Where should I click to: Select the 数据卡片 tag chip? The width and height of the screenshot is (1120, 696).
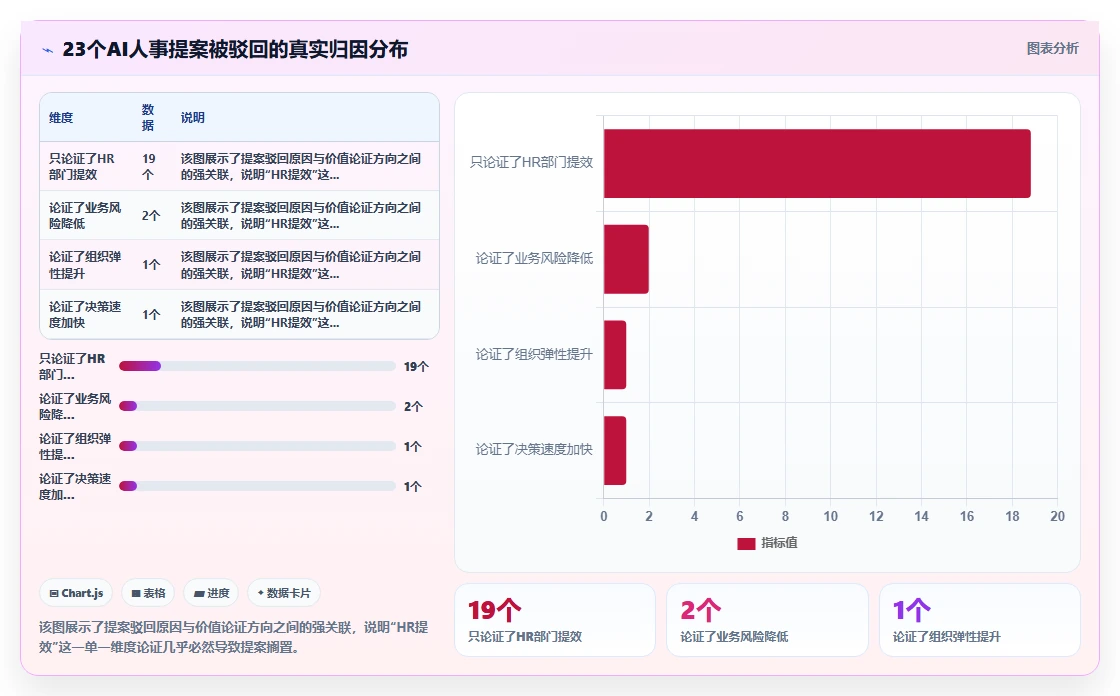coord(284,593)
